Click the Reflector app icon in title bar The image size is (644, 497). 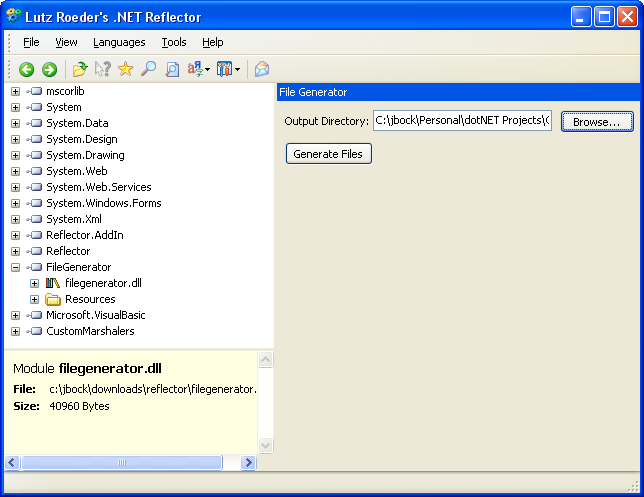tap(14, 16)
